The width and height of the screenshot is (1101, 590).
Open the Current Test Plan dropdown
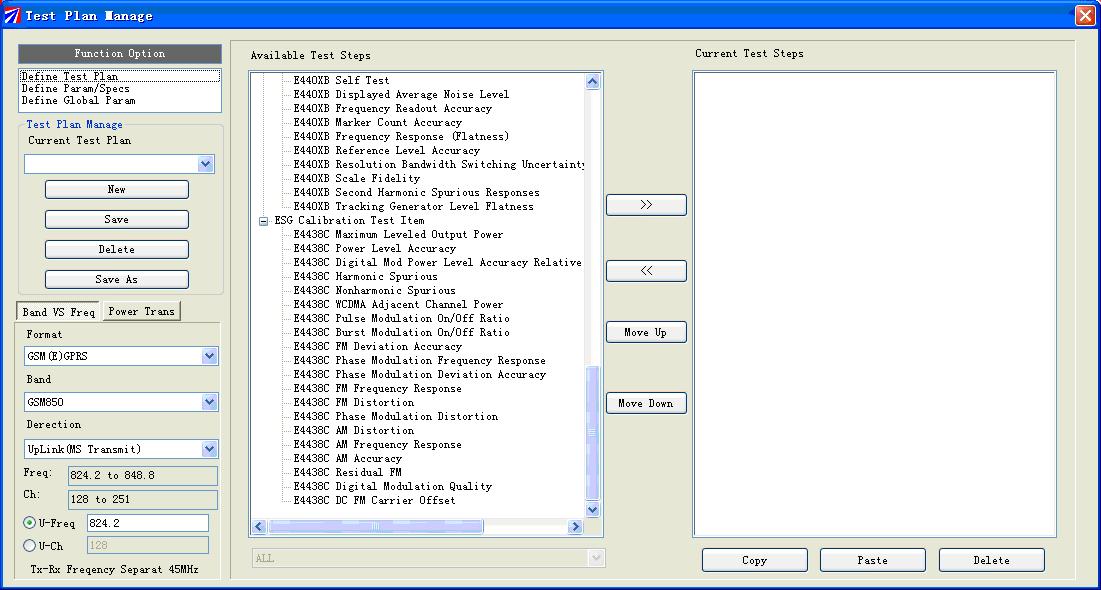coord(205,164)
